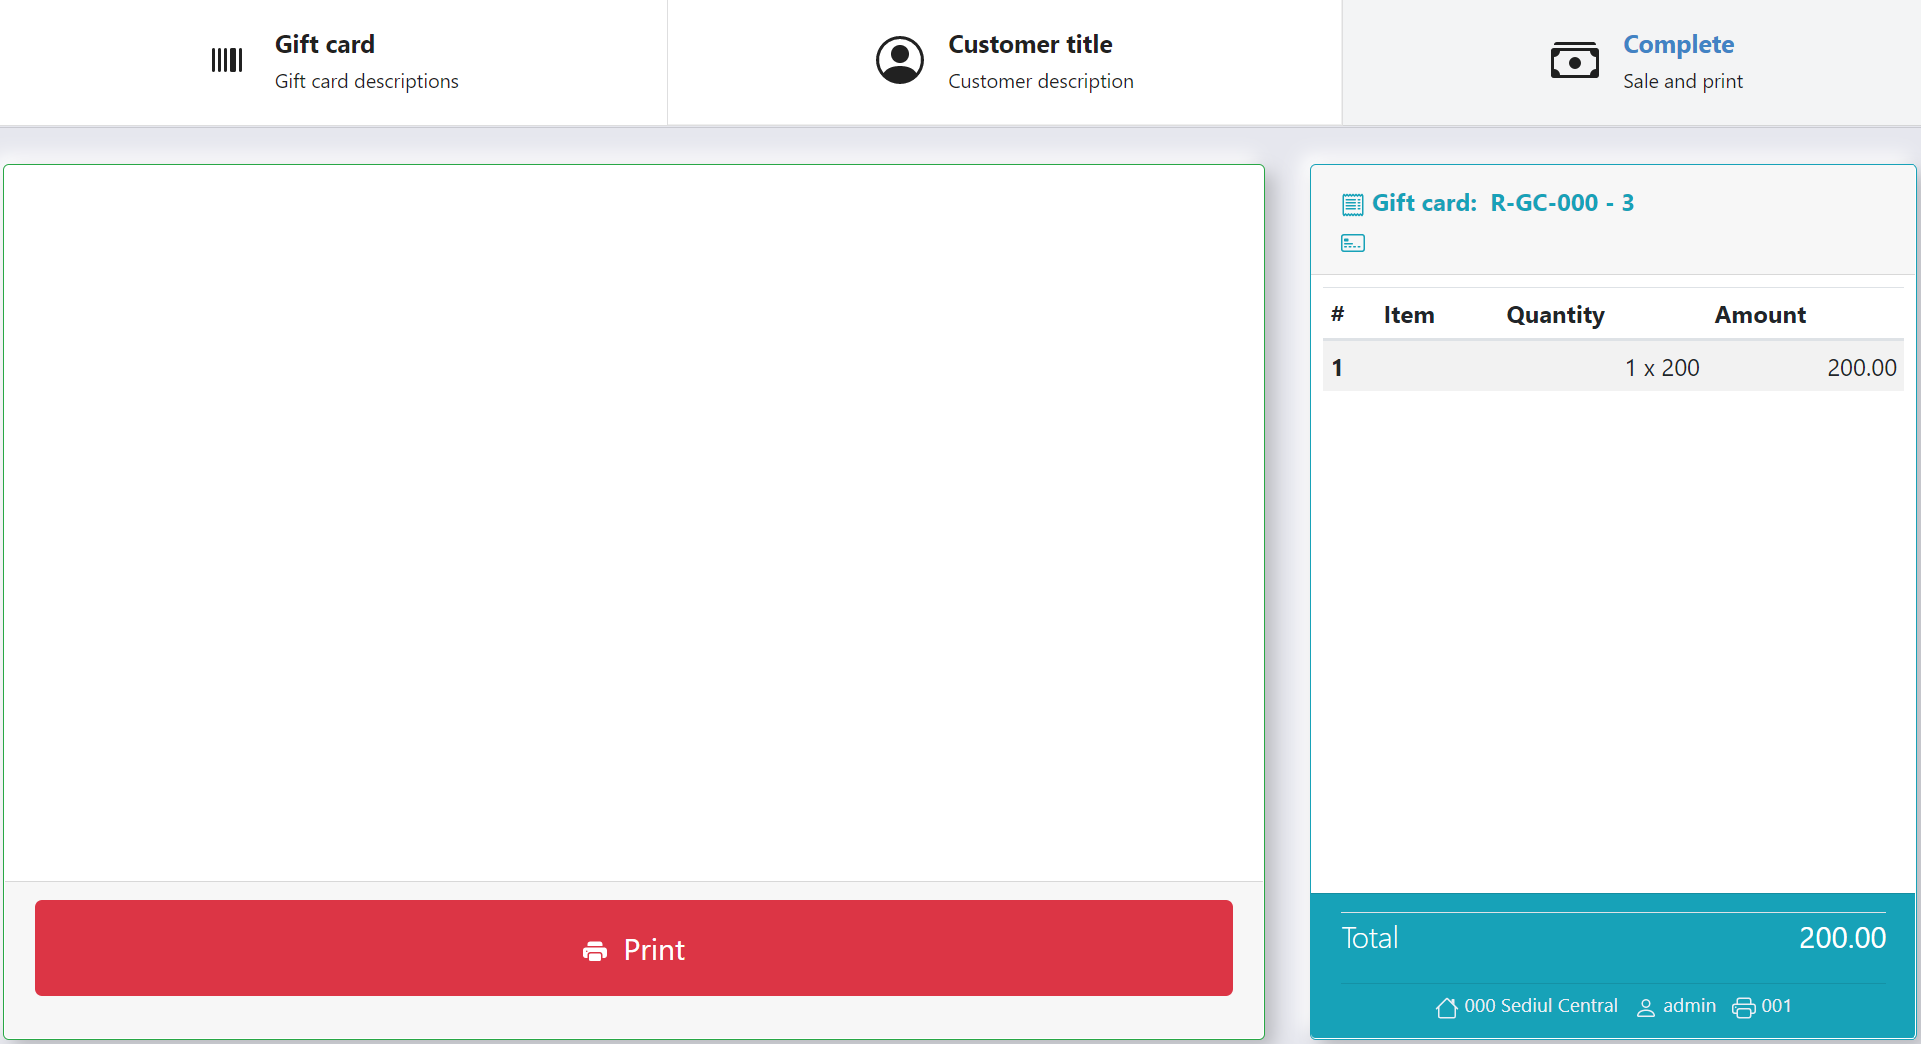Click the receipt icon beside Gift card title
This screenshot has height=1044, width=1921.
[1353, 204]
